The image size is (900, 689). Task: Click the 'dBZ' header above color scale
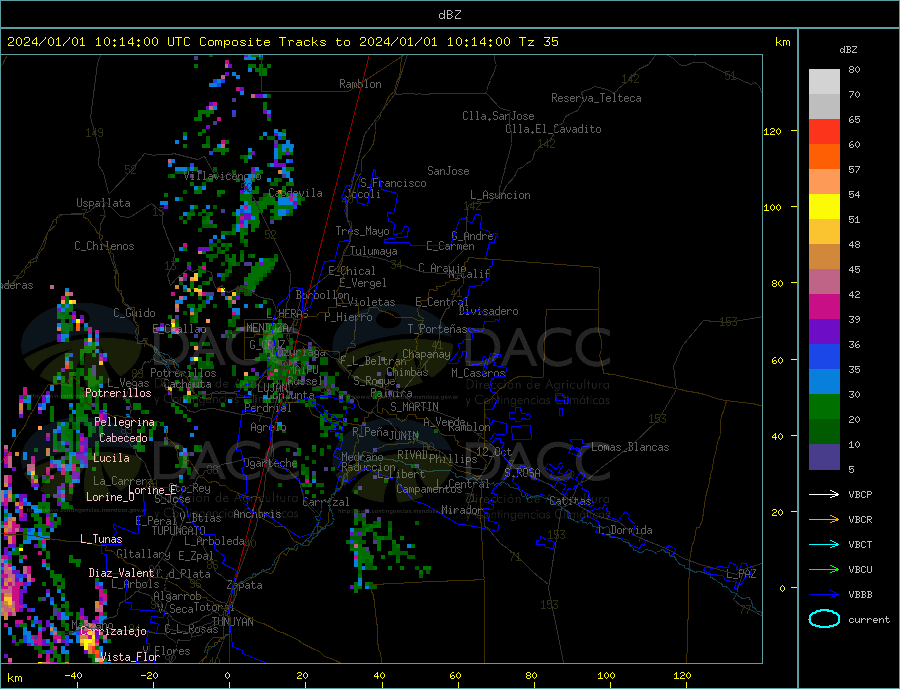click(848, 50)
